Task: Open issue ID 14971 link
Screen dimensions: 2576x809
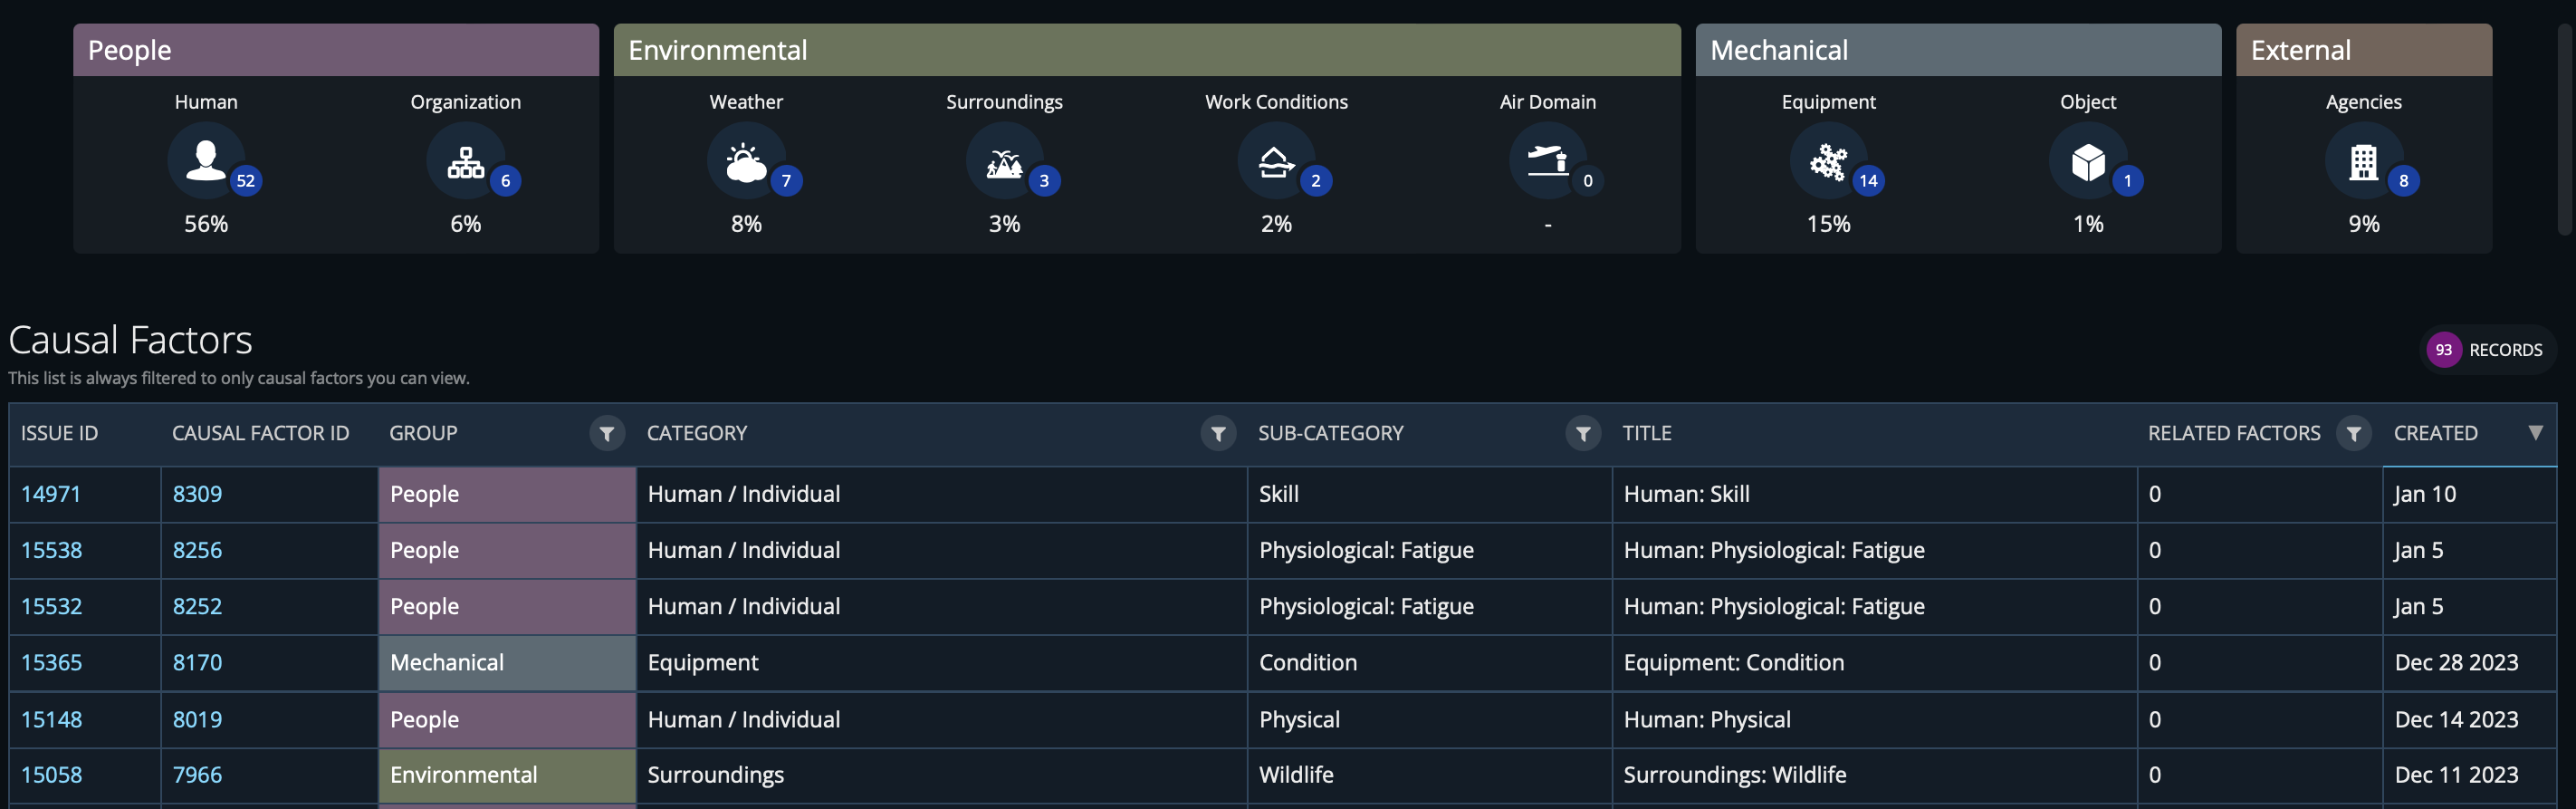Action: pos(51,494)
